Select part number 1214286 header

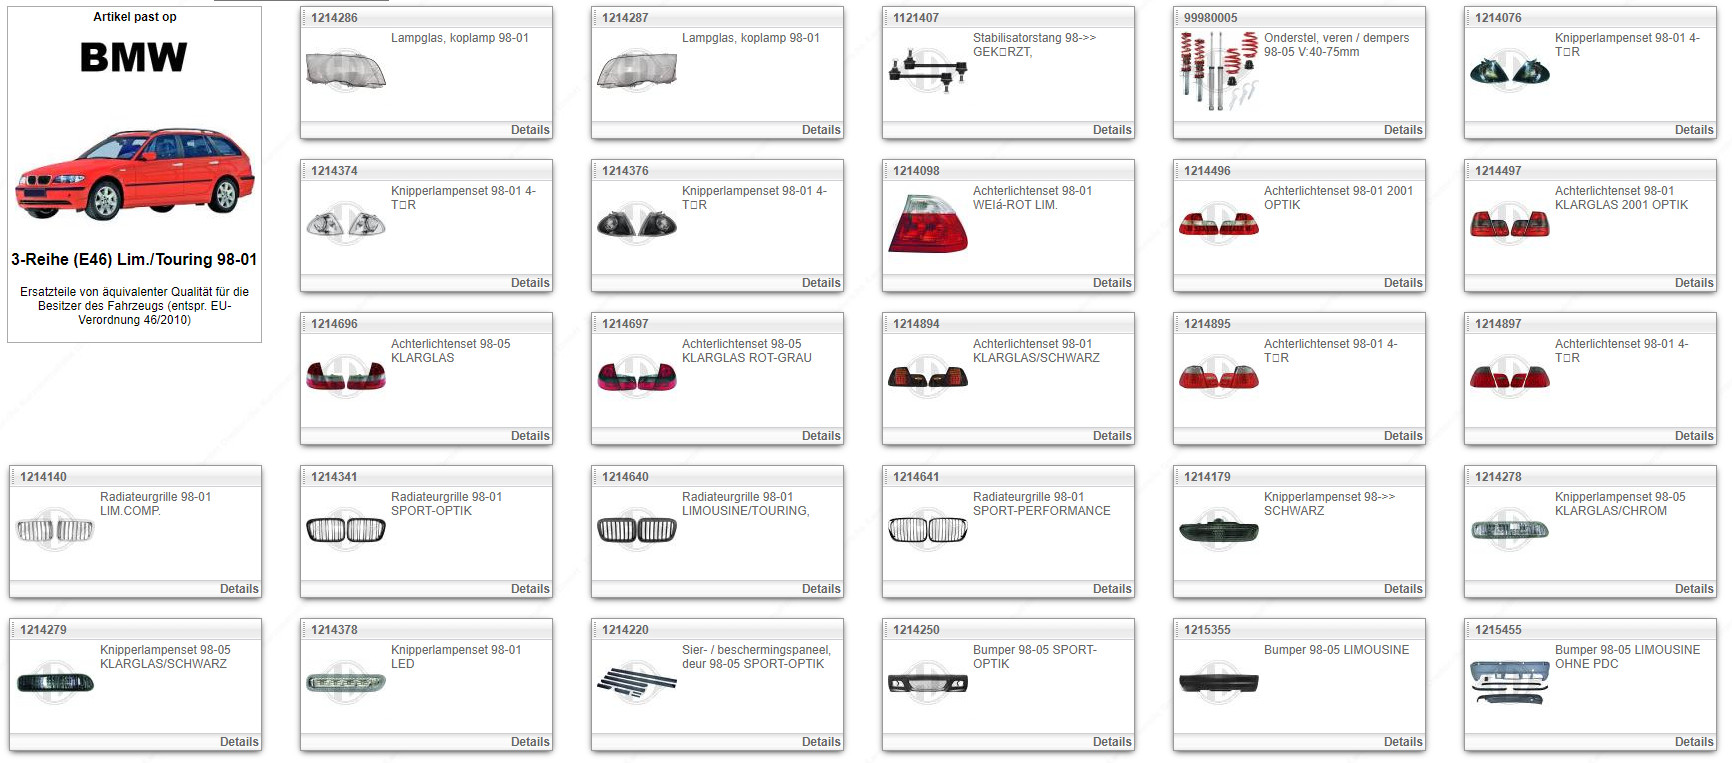tap(334, 18)
